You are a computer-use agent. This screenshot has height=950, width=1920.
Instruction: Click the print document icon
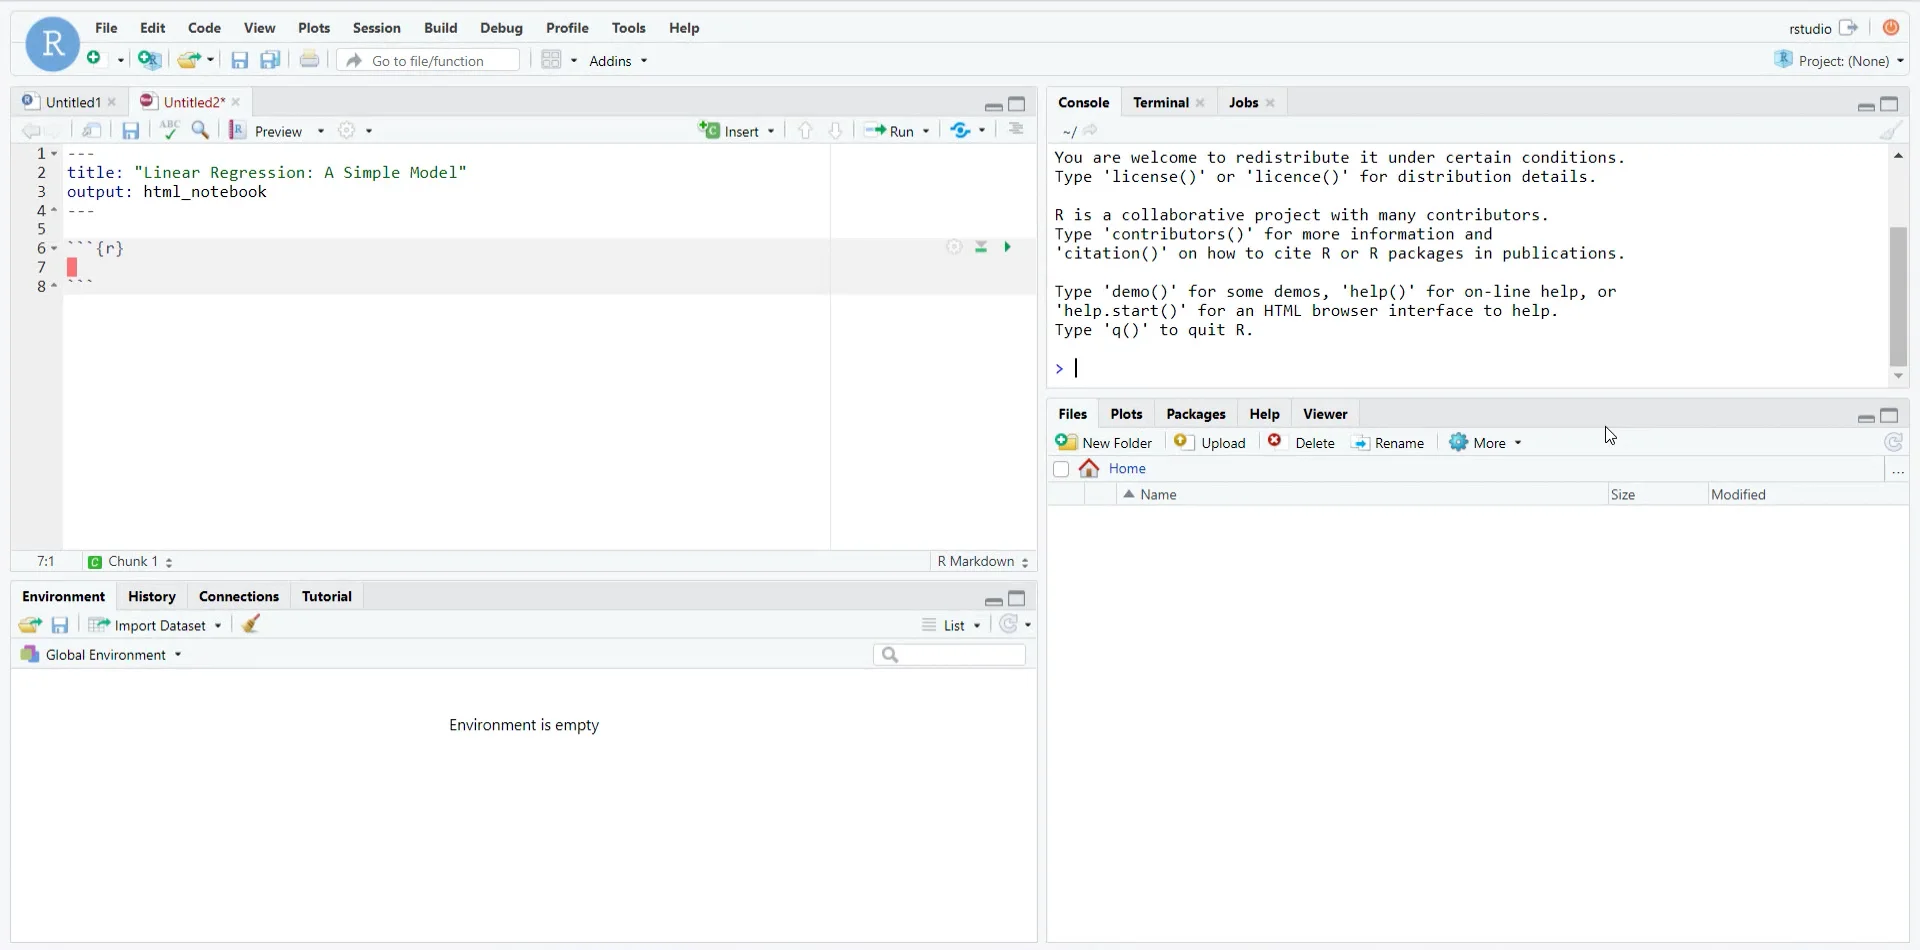point(310,60)
